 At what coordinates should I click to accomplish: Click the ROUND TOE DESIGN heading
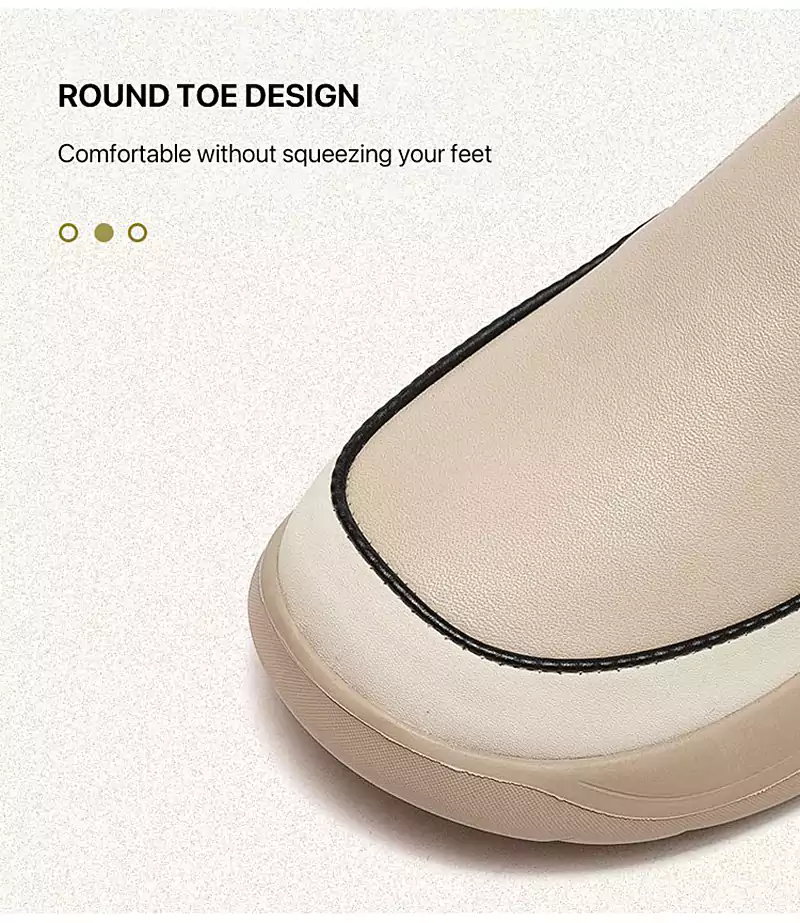208,95
